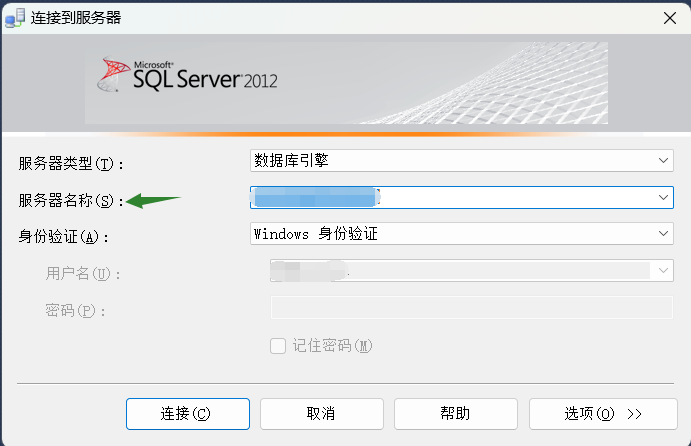The image size is (691, 446).
Task: Click the 服务器类型(T) label
Action: click(x=71, y=164)
